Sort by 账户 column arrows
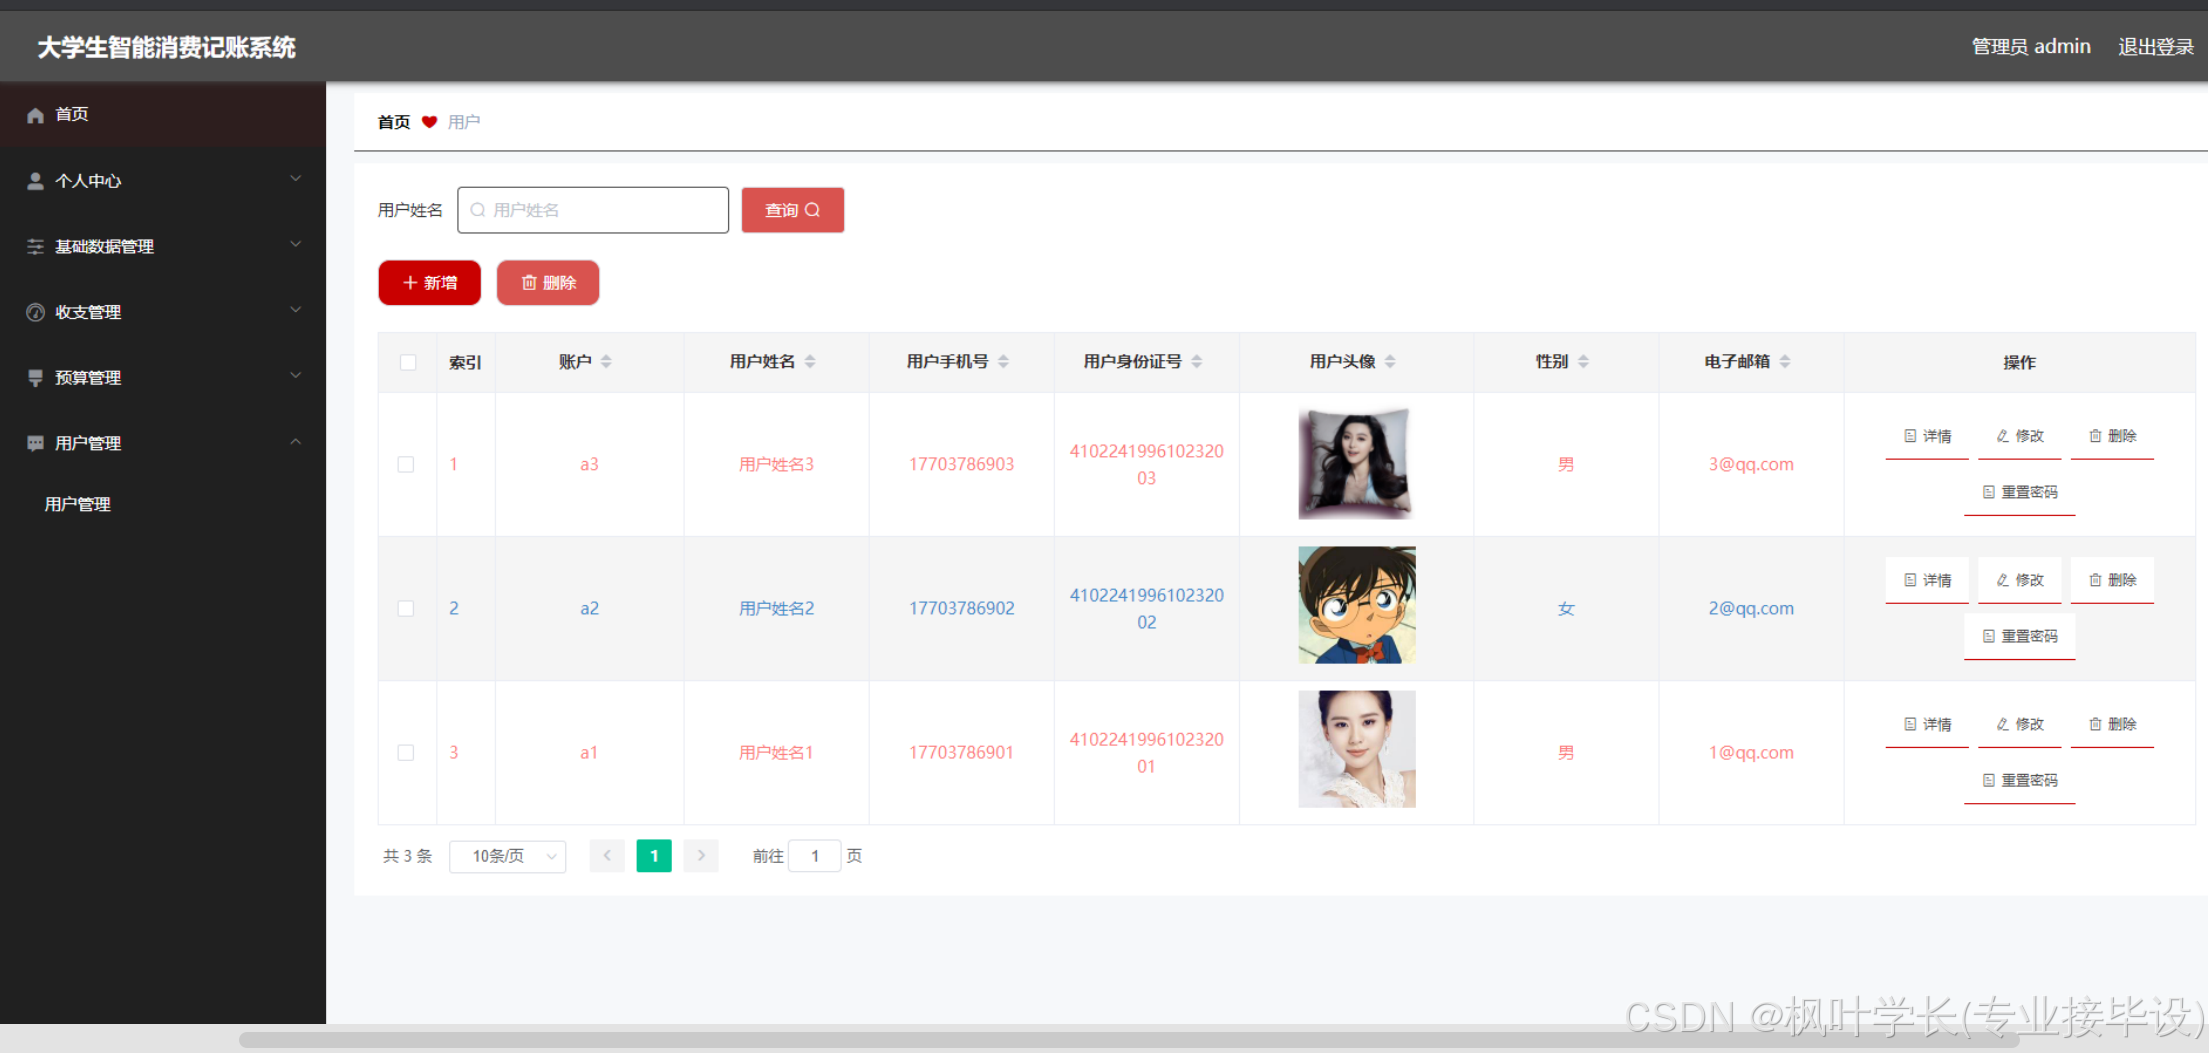This screenshot has height=1053, width=2209. pyautogui.click(x=606, y=361)
